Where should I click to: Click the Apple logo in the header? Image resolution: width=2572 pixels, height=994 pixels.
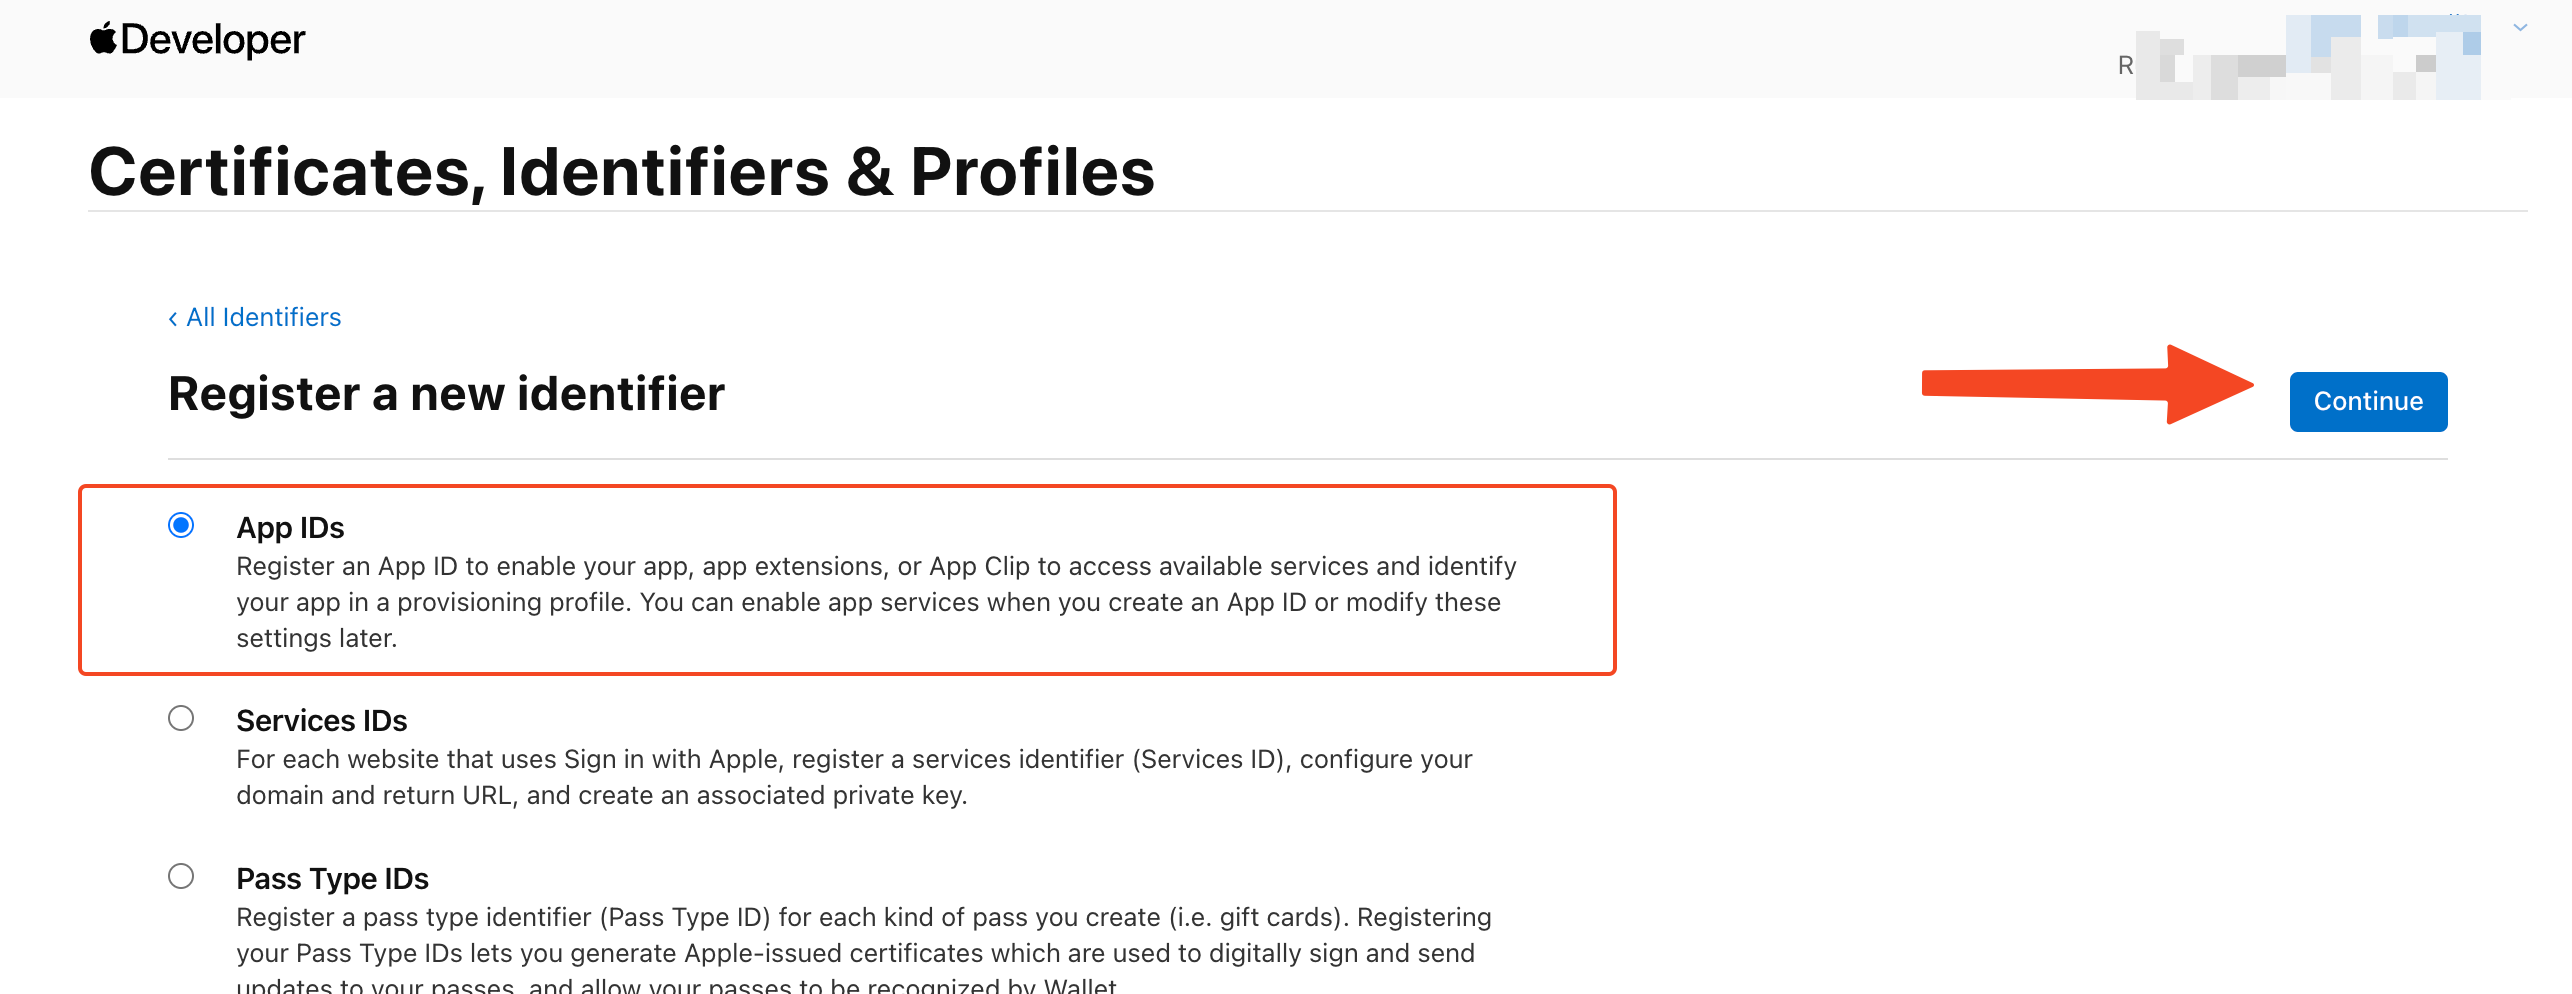(x=103, y=39)
